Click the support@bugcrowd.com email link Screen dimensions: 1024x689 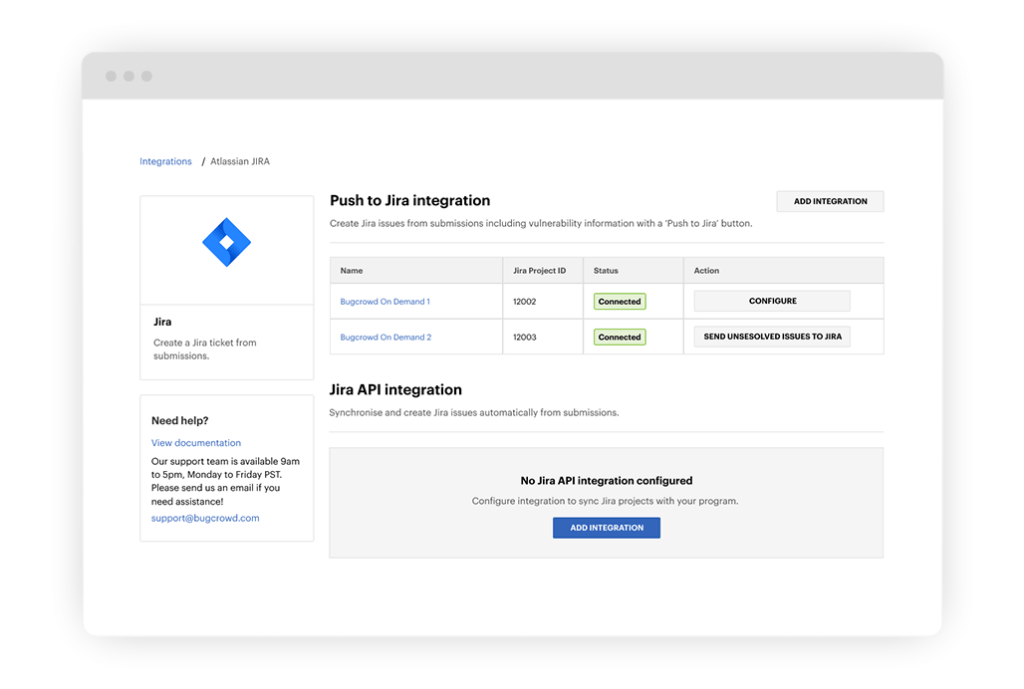click(205, 518)
